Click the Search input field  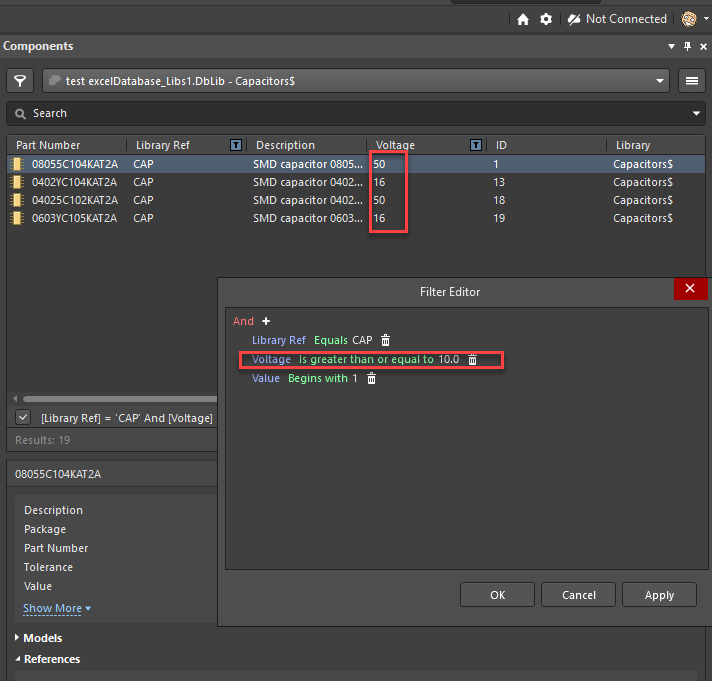(350, 113)
